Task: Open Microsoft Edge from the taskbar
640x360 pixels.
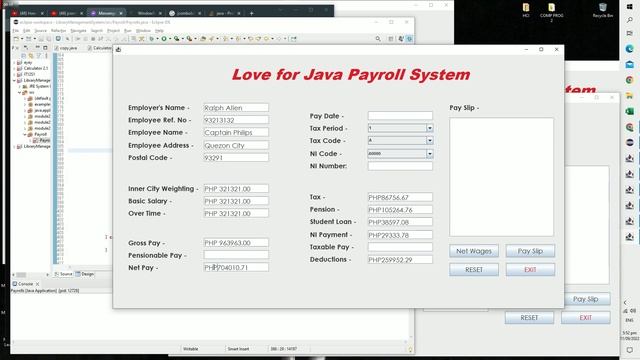Action: point(630,49)
